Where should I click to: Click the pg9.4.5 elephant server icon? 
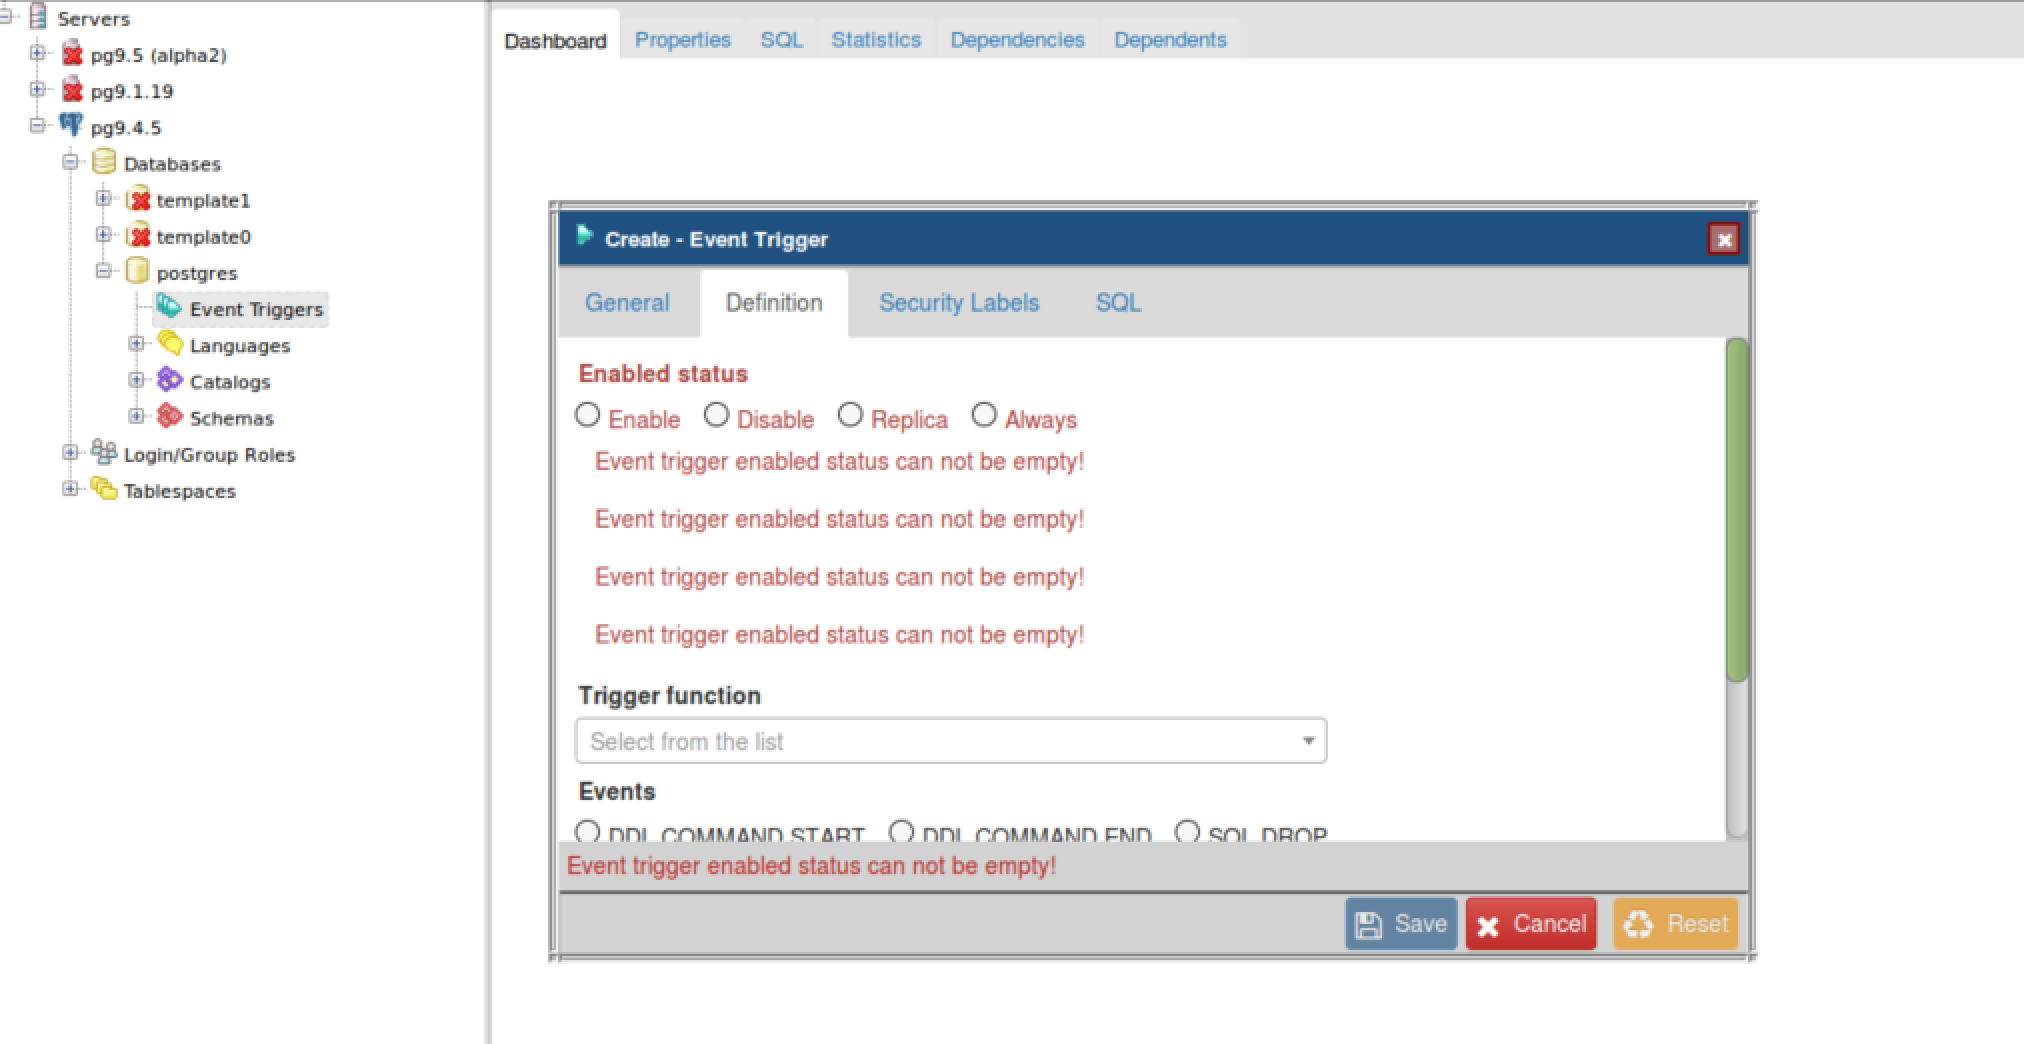(x=71, y=126)
